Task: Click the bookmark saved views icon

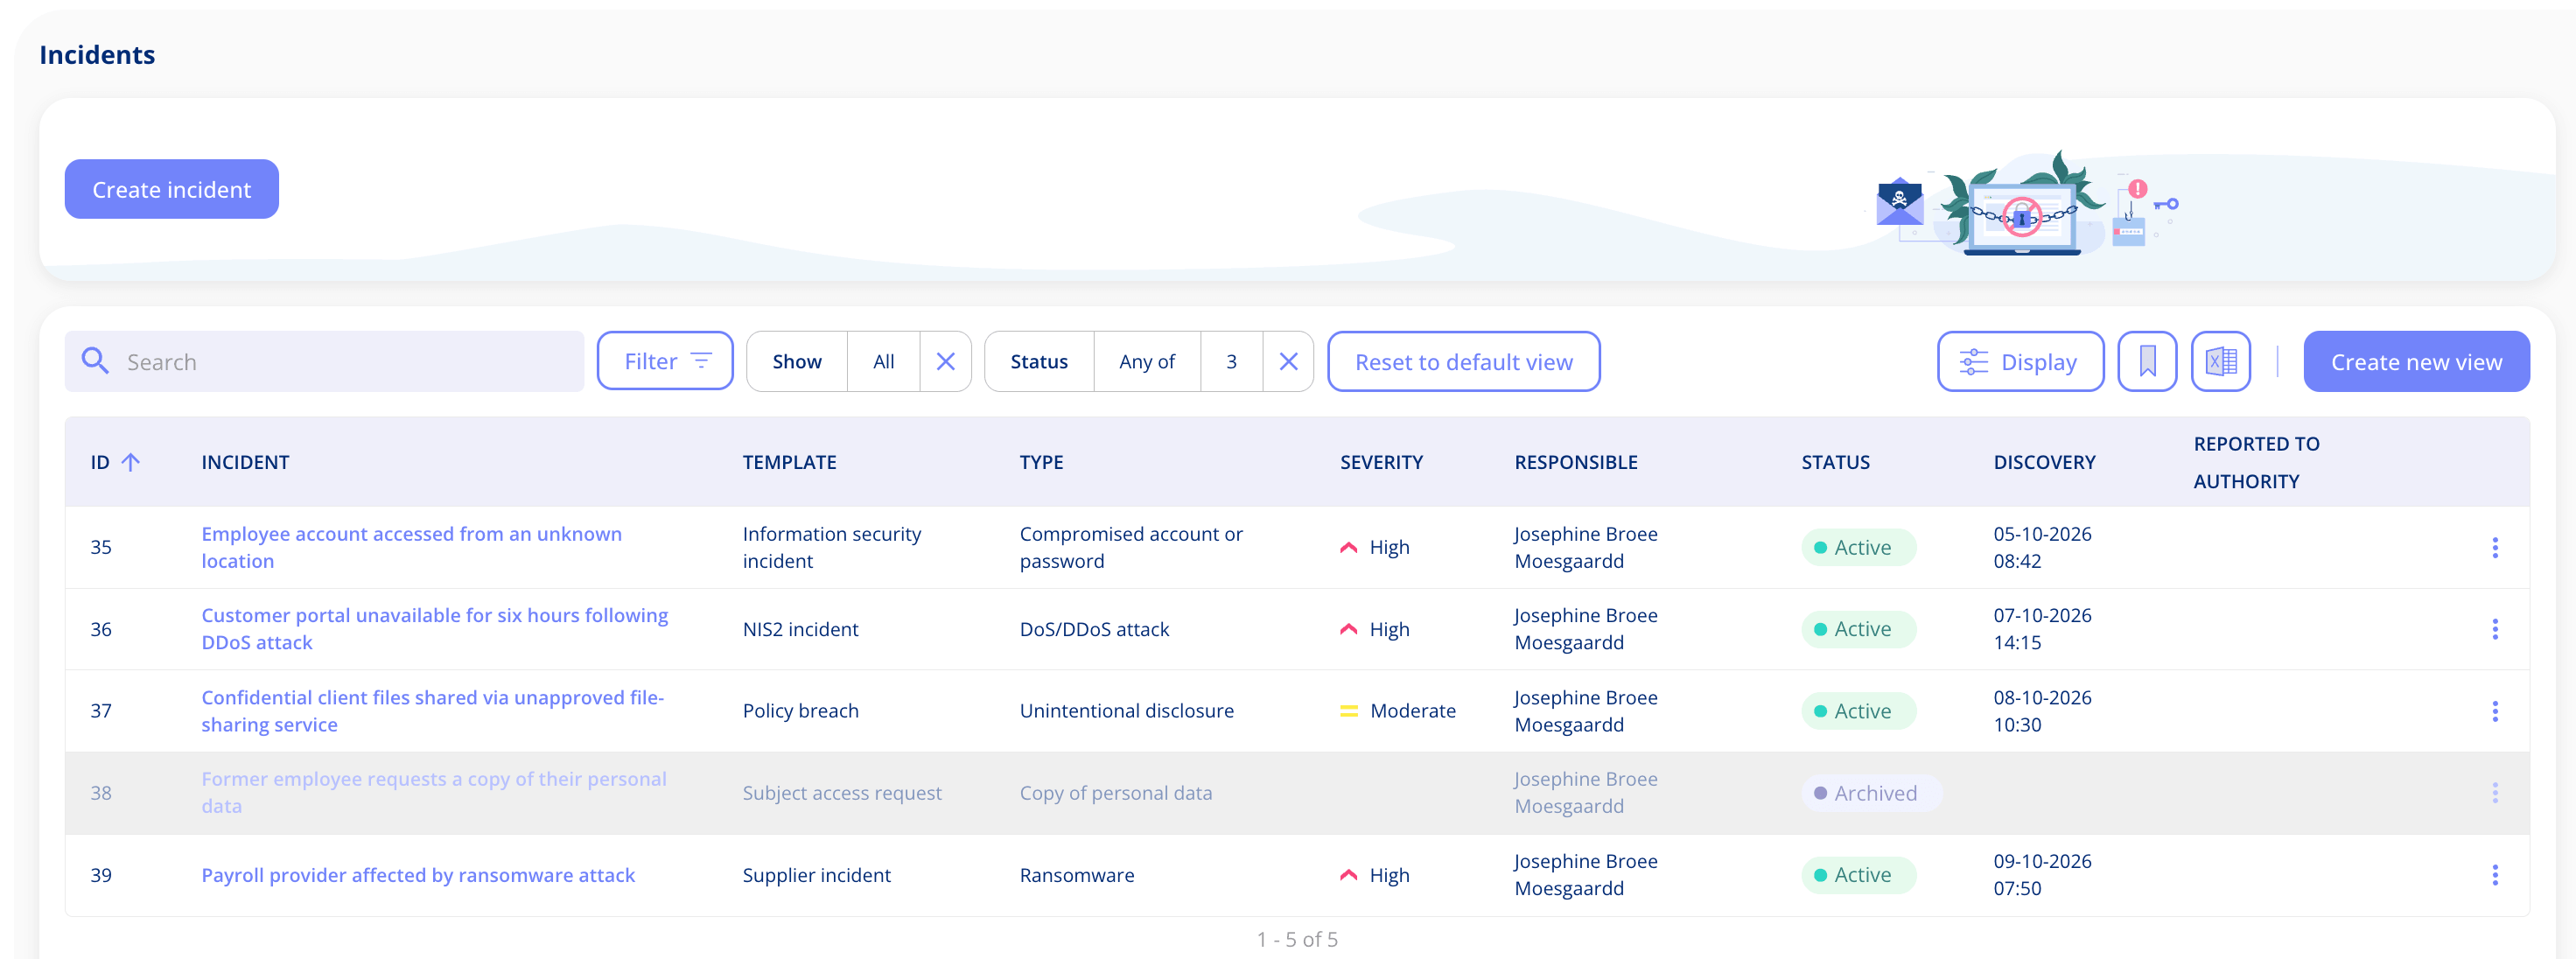Action: (x=2147, y=362)
